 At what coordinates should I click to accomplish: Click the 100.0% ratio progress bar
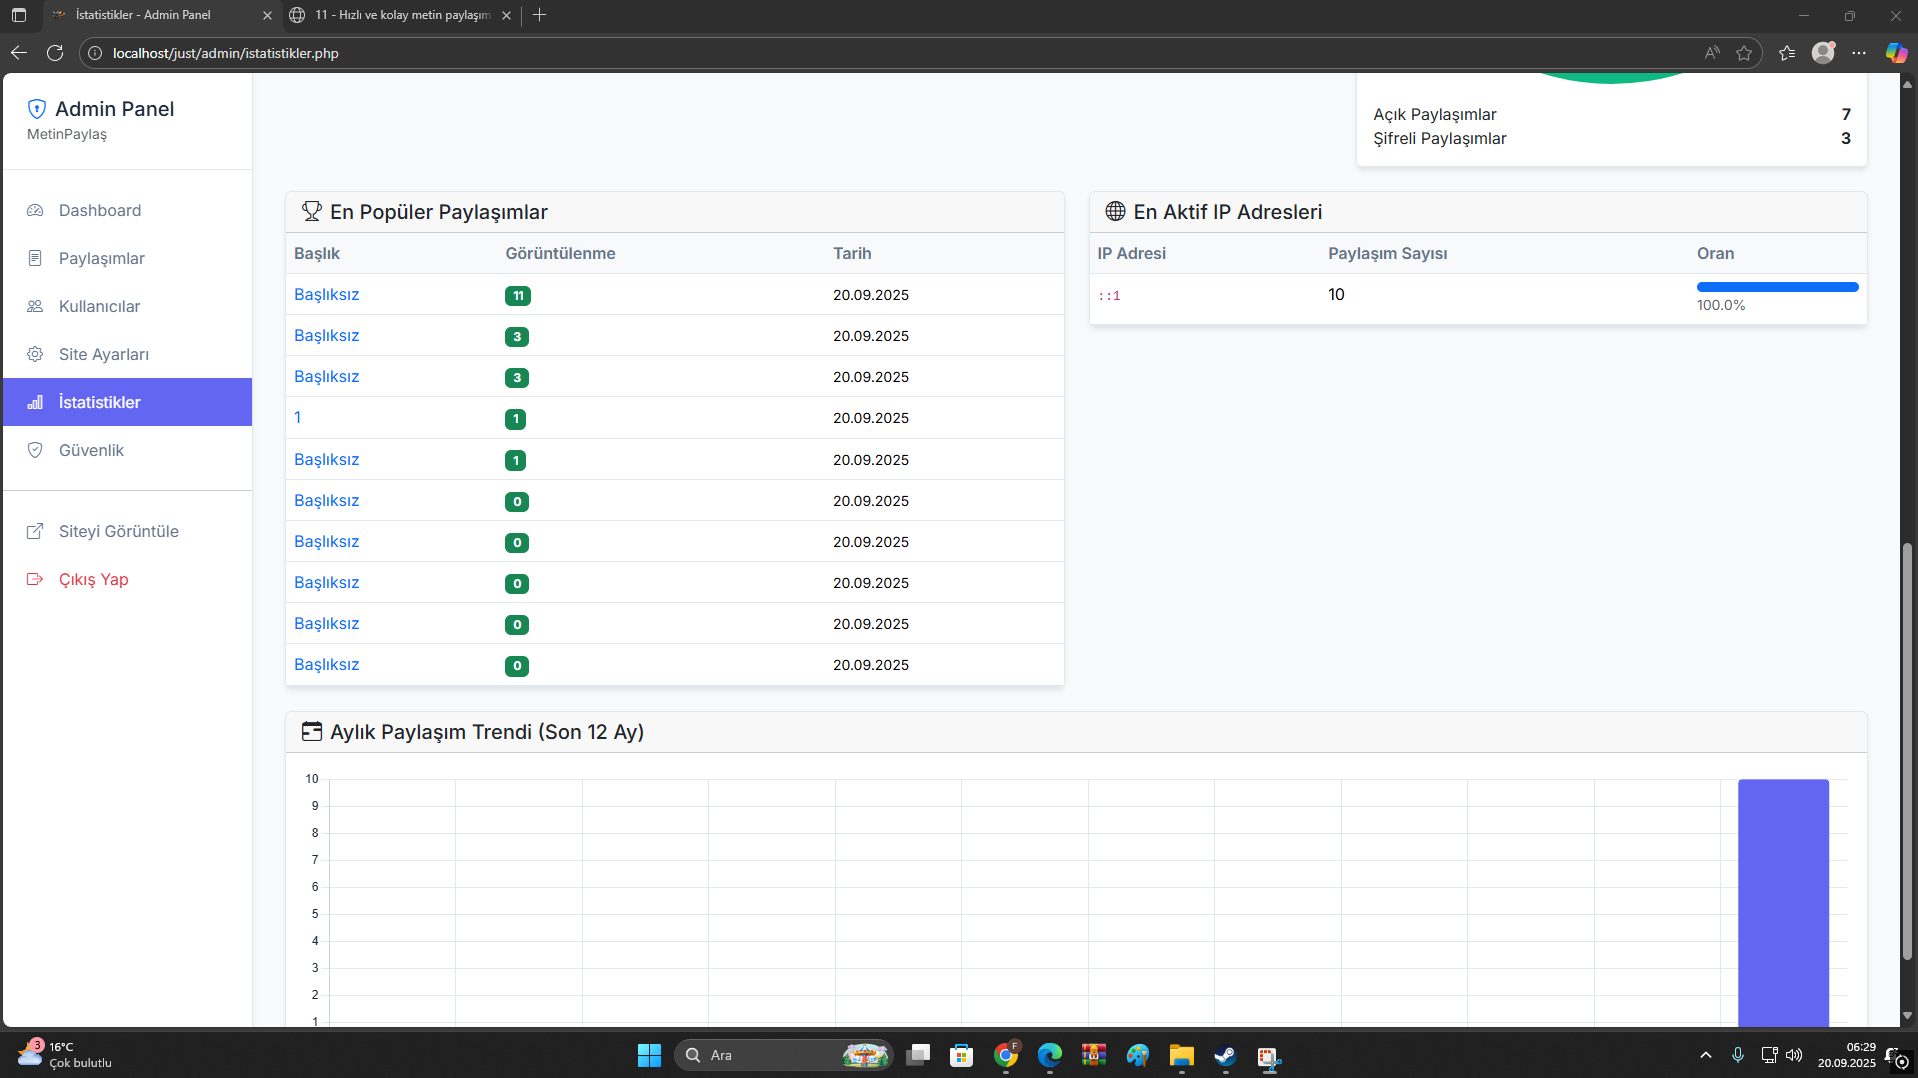(1777, 287)
